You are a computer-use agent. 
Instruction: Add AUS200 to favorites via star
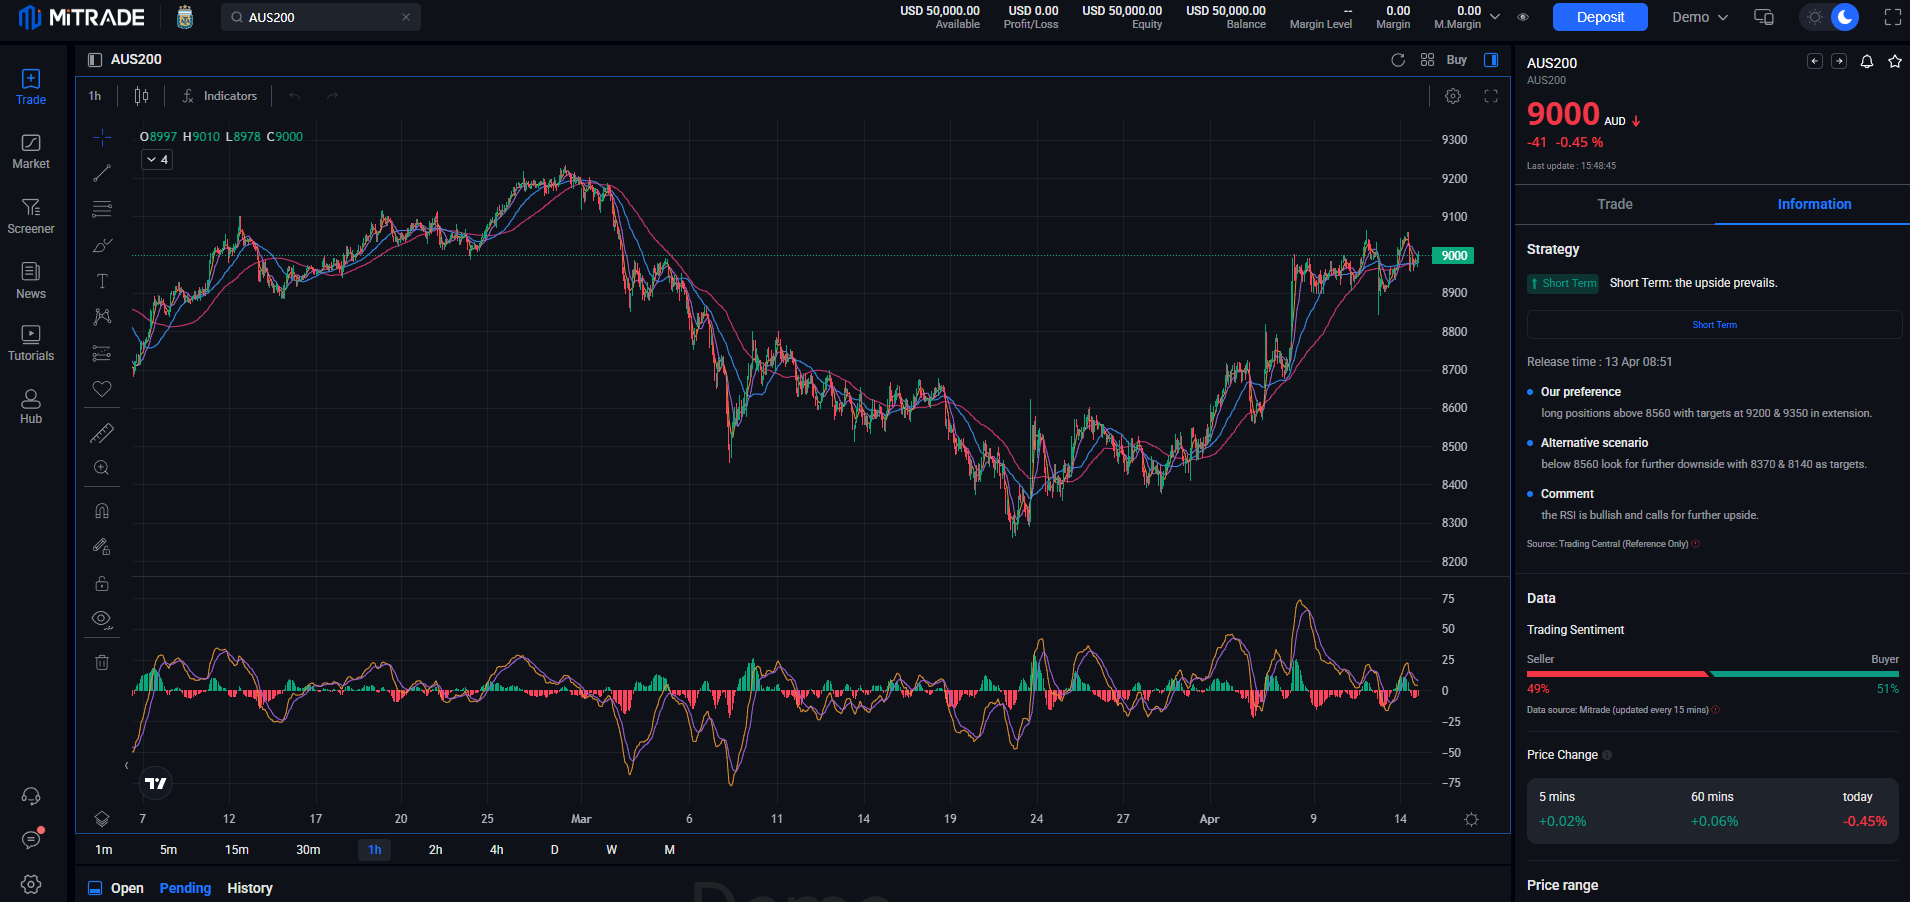point(1894,61)
